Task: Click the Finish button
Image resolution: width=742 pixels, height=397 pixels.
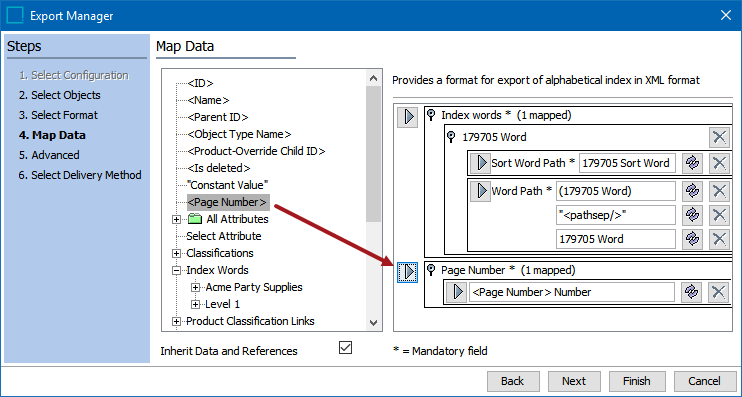Action: click(x=636, y=381)
